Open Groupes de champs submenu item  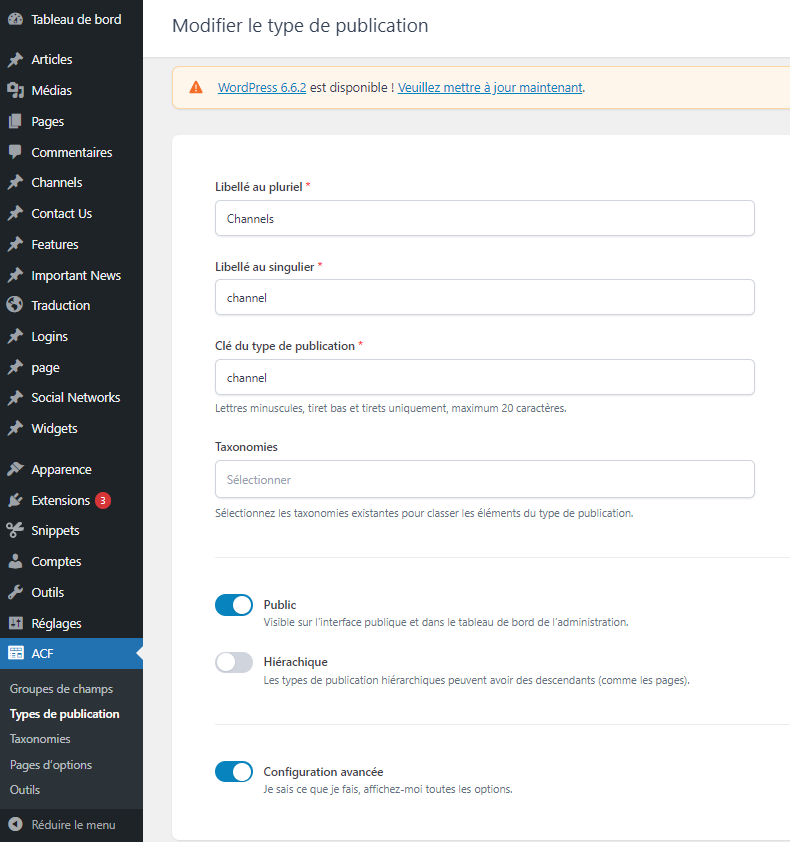point(61,689)
